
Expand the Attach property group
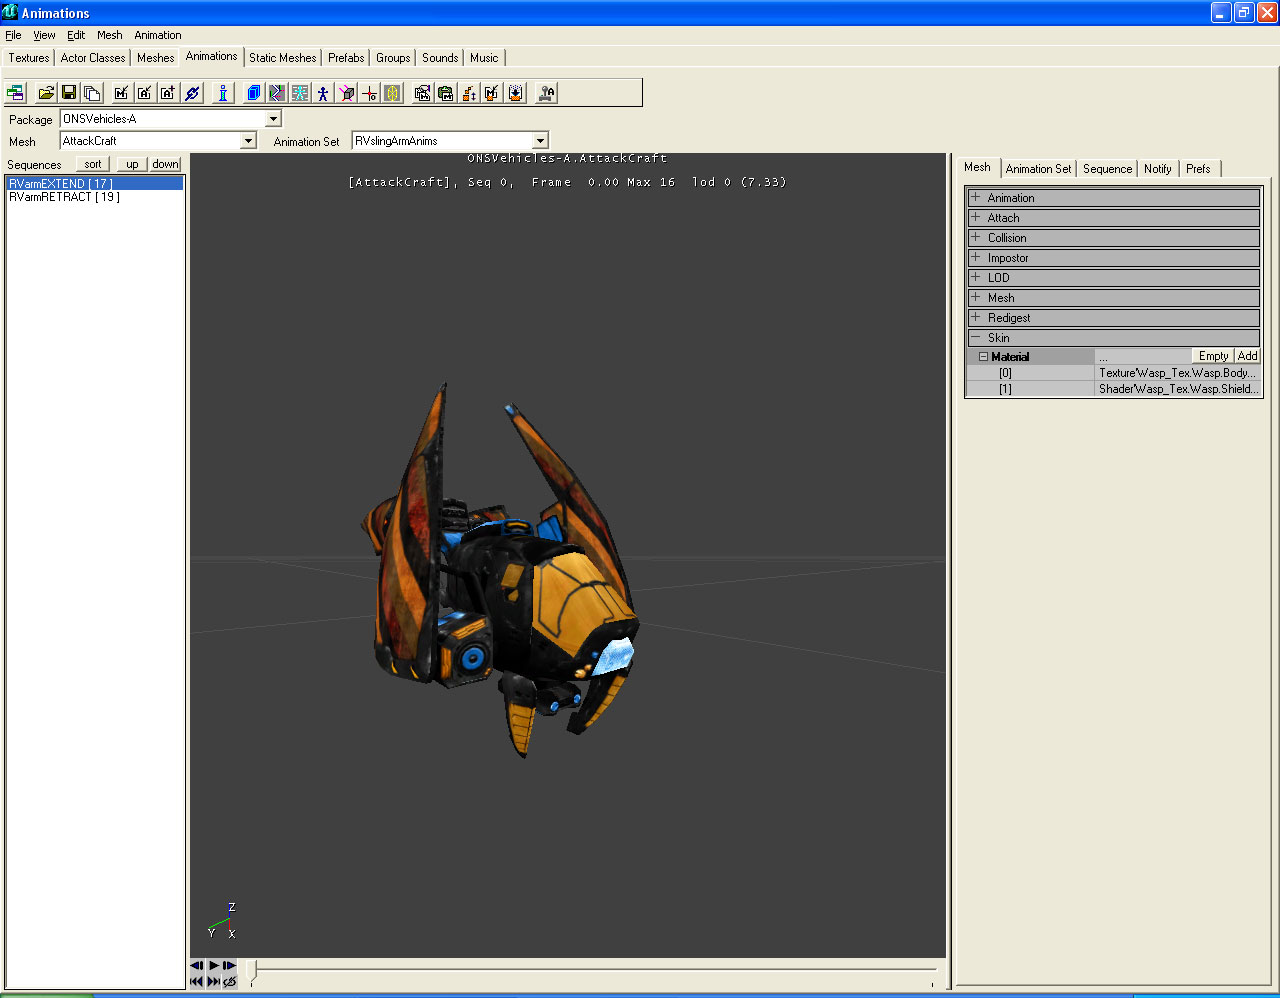coord(975,217)
